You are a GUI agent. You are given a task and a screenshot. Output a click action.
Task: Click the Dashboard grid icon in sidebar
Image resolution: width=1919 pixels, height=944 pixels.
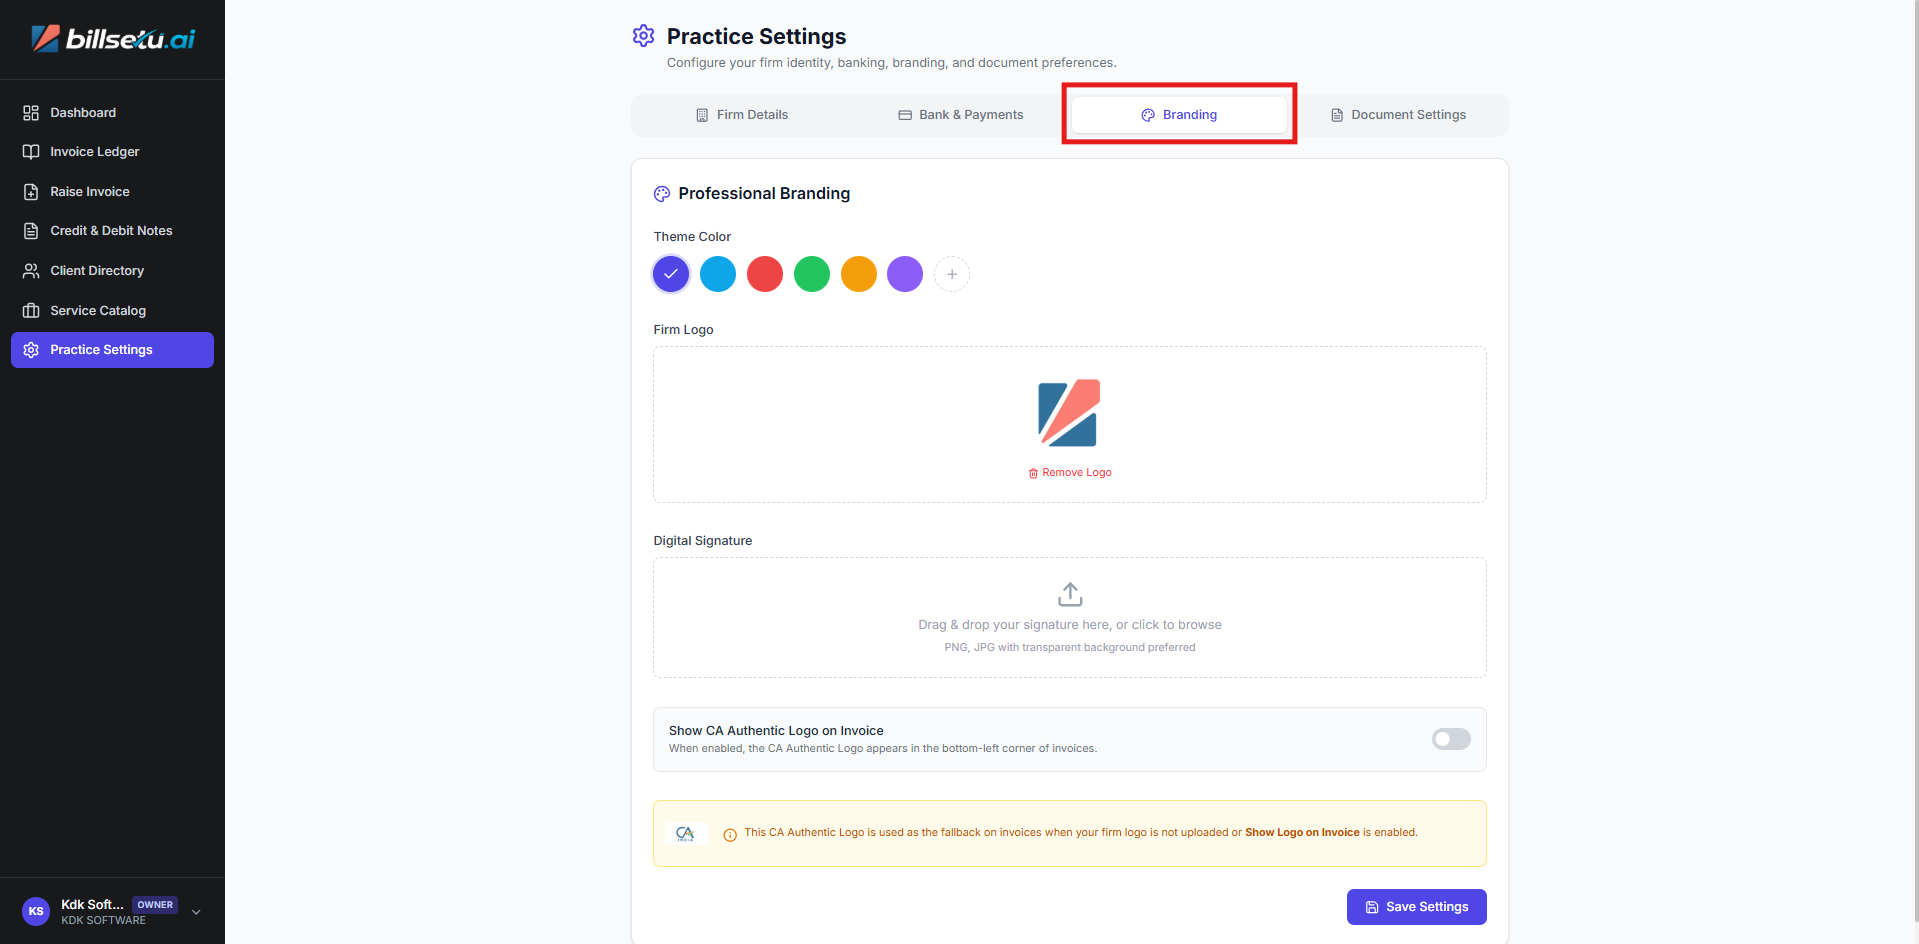click(31, 113)
